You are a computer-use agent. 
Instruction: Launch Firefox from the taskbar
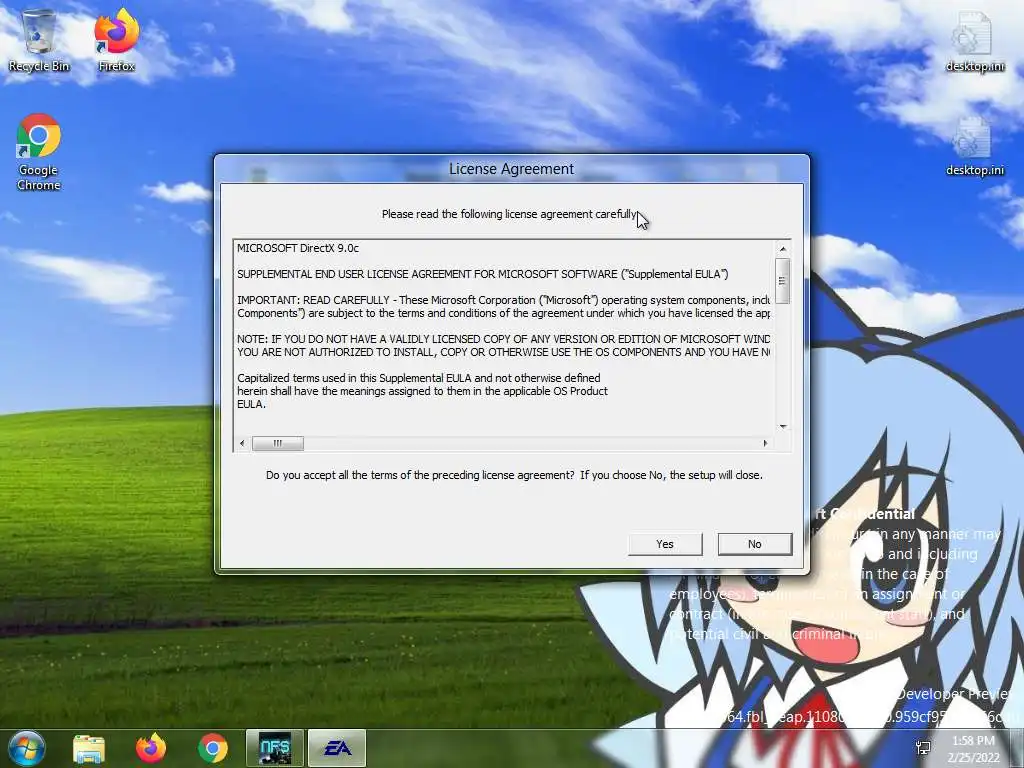(151, 748)
